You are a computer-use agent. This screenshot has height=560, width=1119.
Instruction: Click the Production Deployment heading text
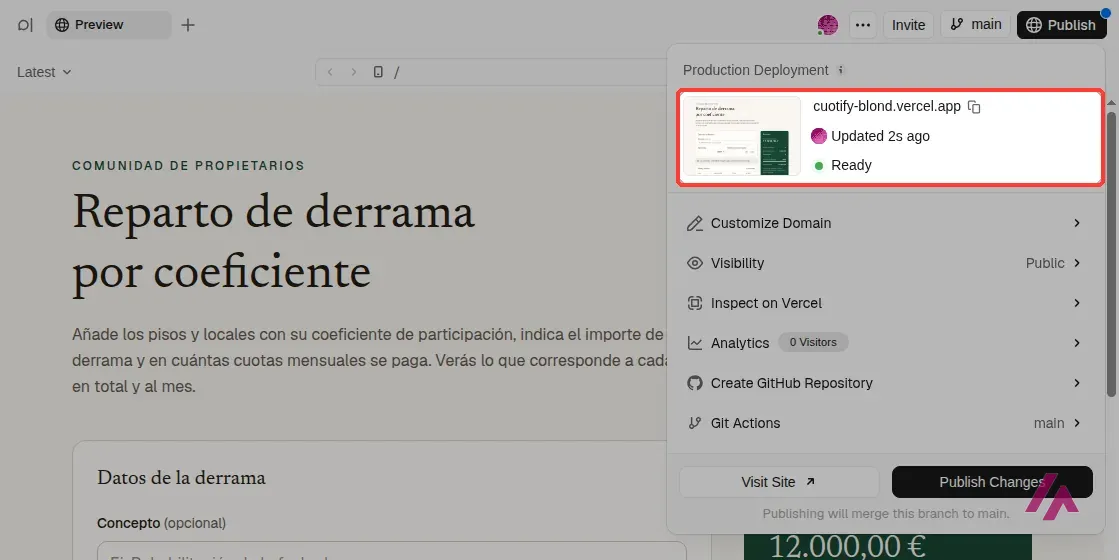(x=756, y=70)
